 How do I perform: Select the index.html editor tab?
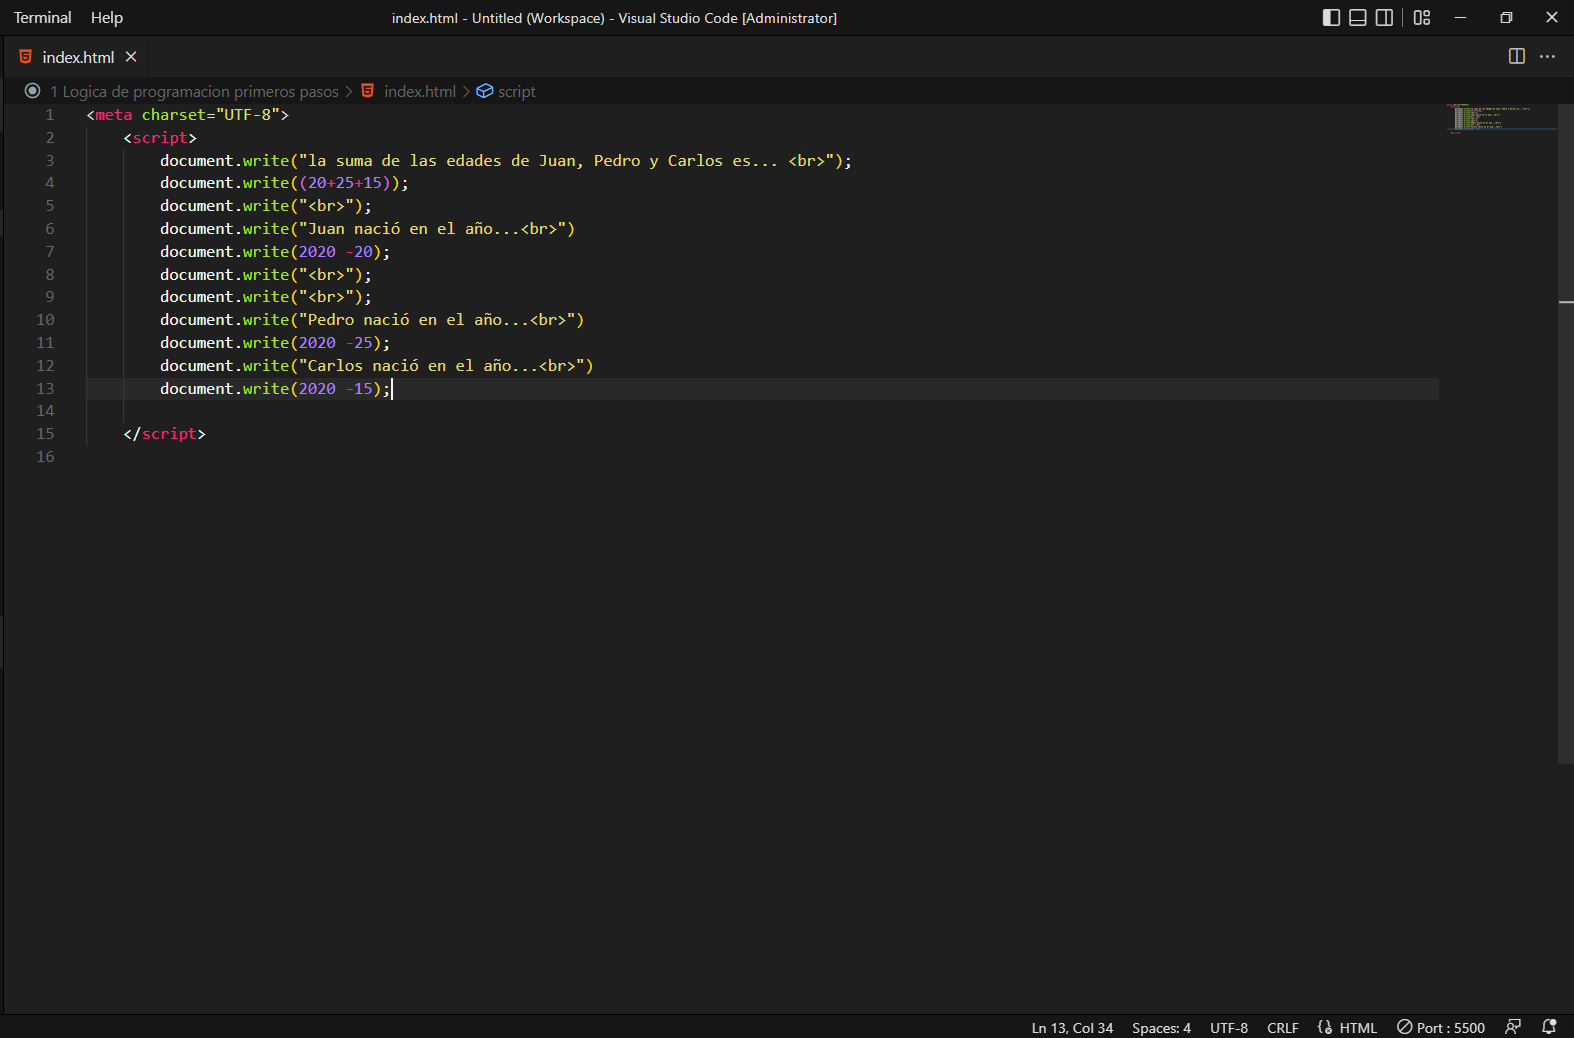[x=77, y=57]
